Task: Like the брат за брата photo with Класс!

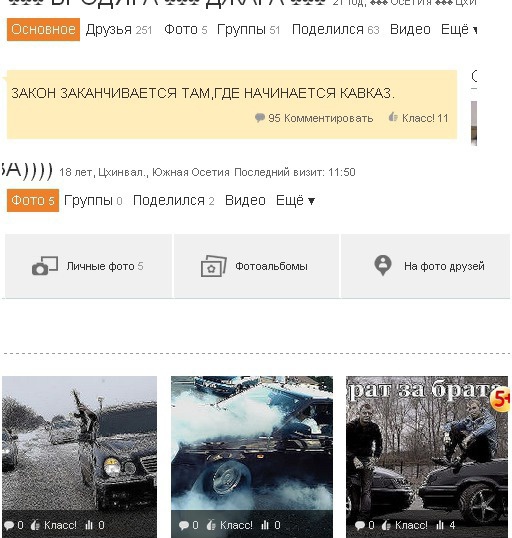Action: pos(405,525)
